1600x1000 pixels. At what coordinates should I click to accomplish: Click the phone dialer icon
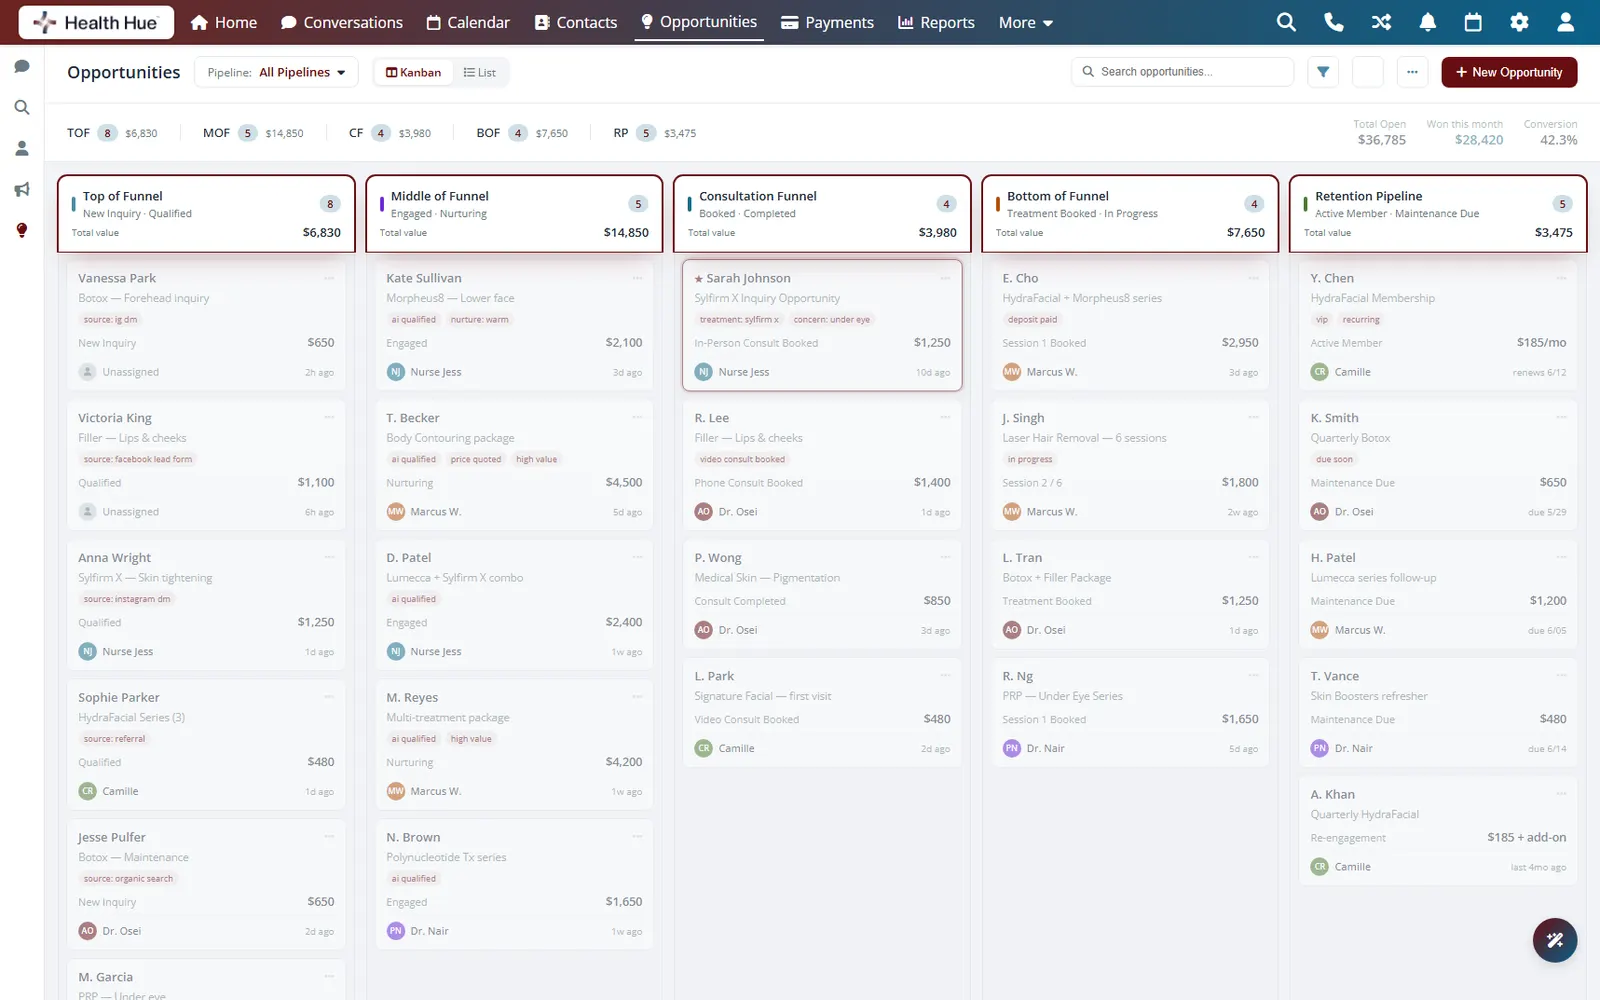click(x=1334, y=22)
